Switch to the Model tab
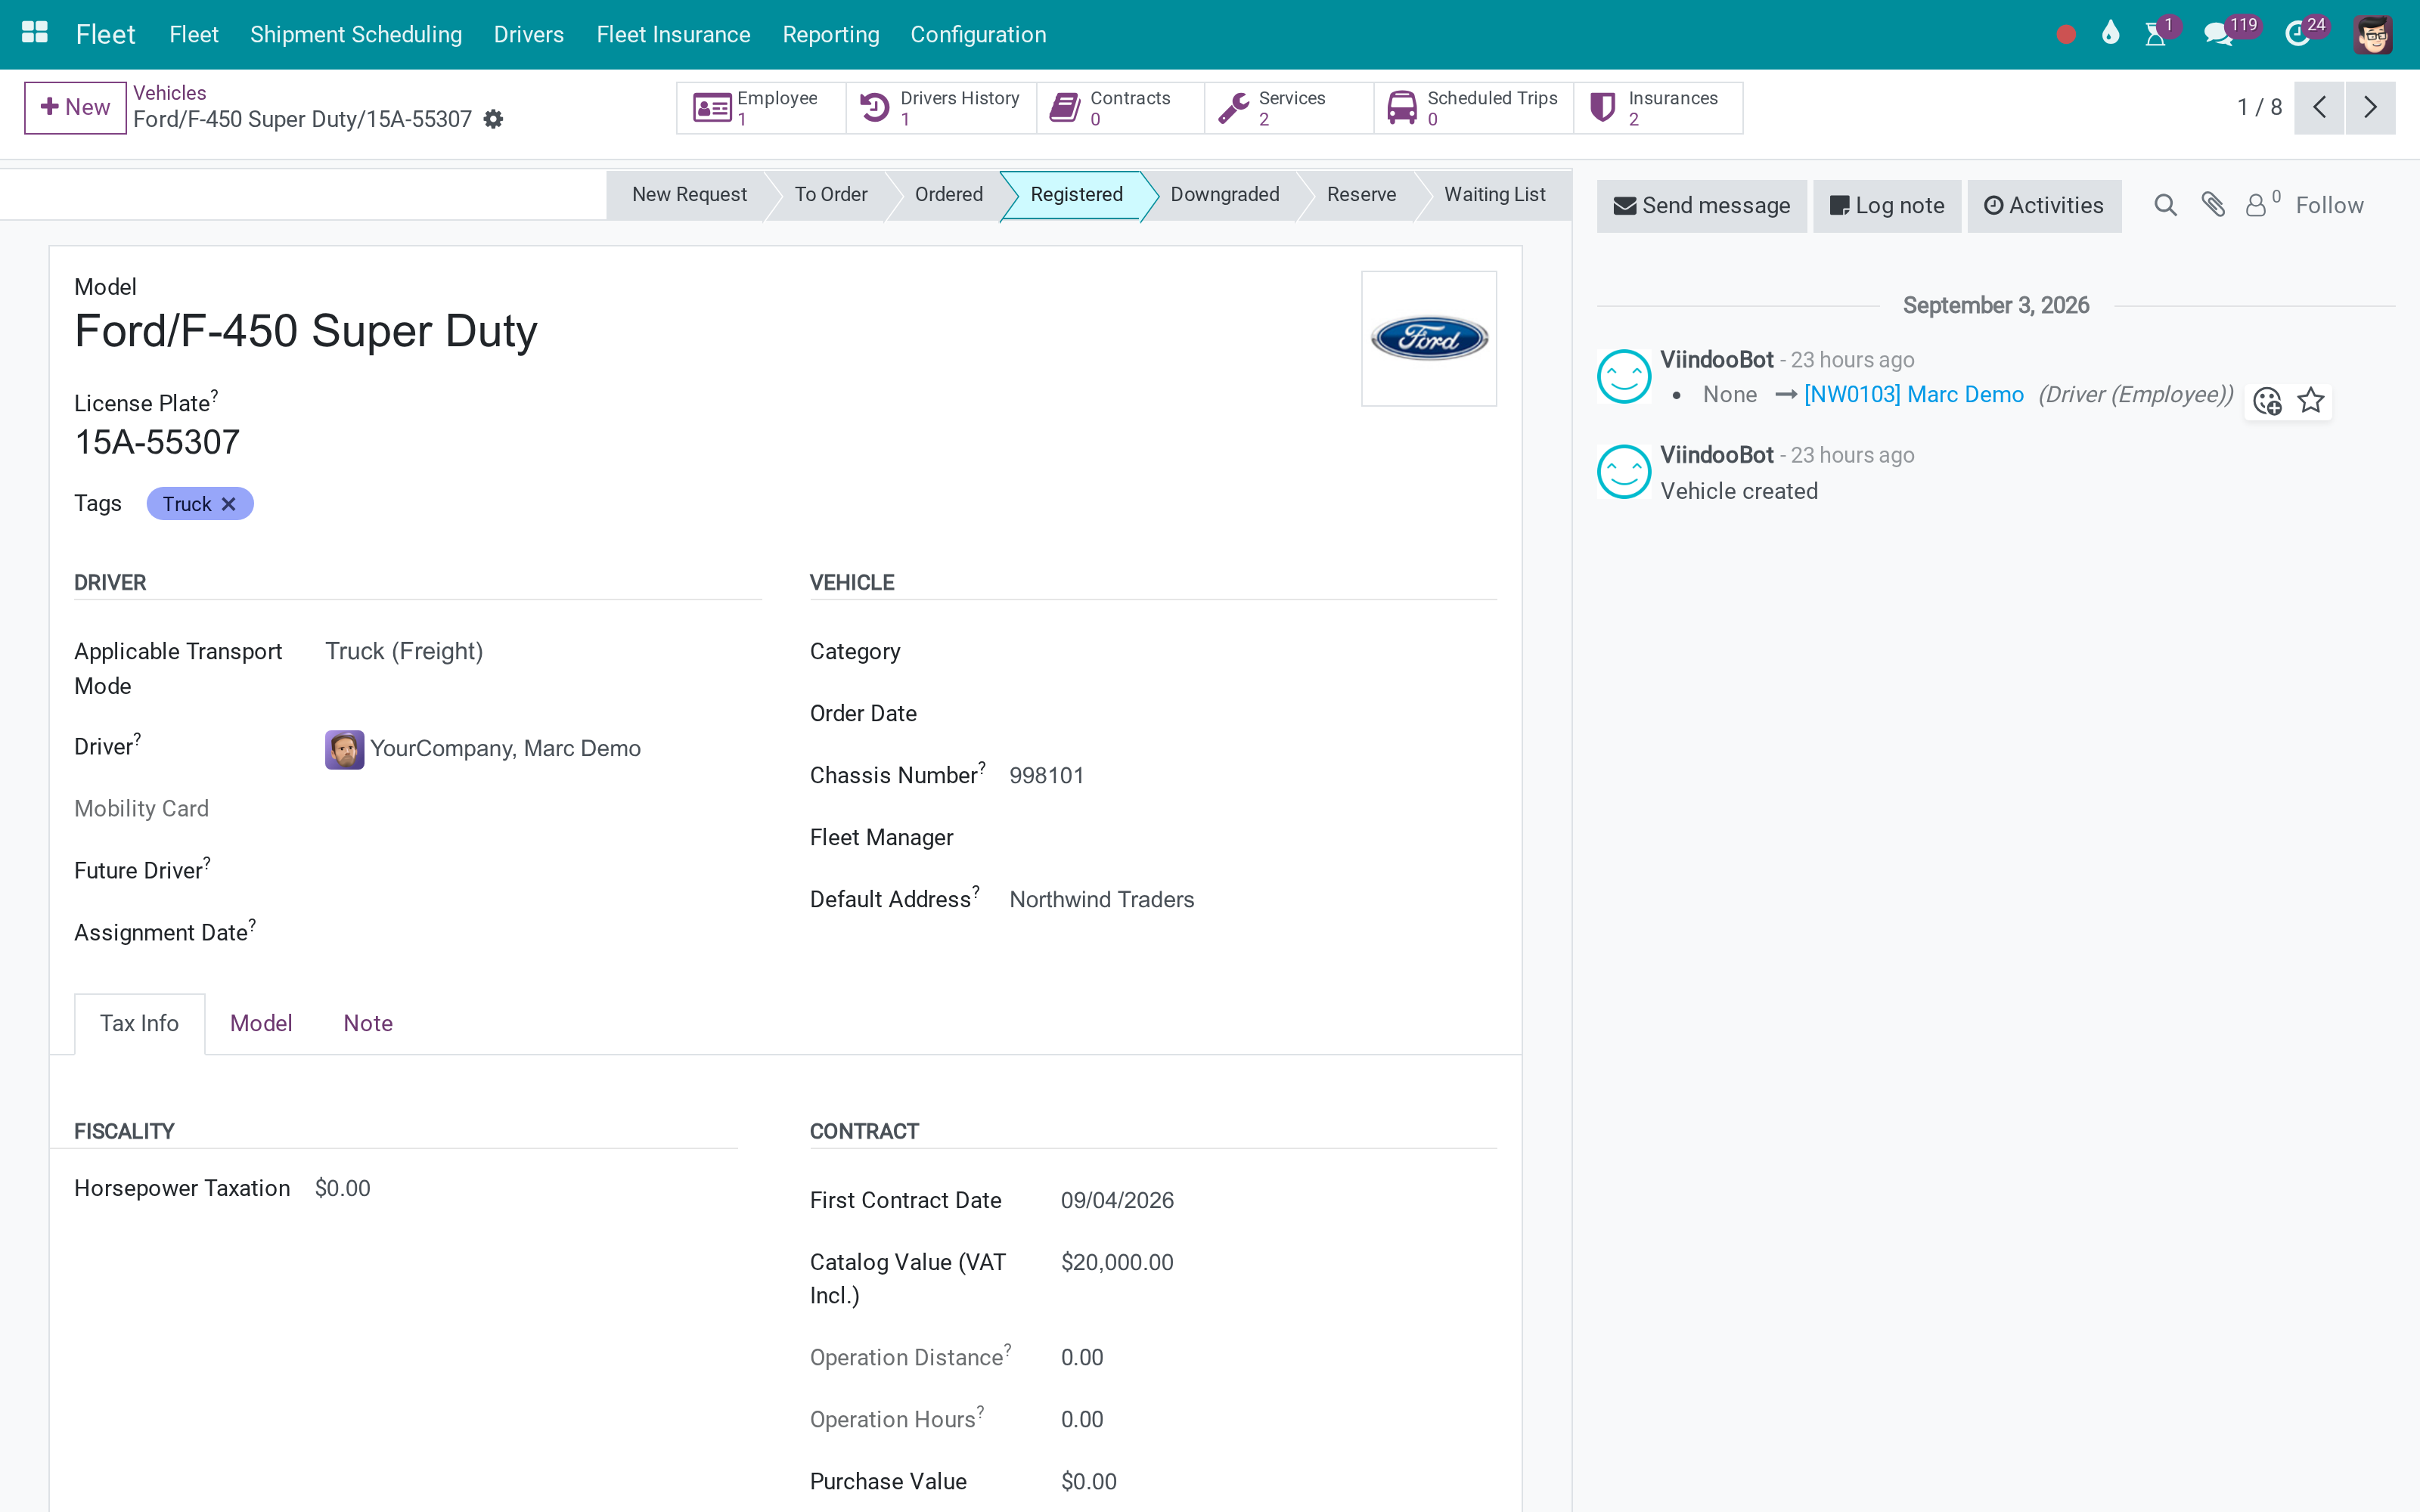This screenshot has height=1512, width=2420. 261,1024
